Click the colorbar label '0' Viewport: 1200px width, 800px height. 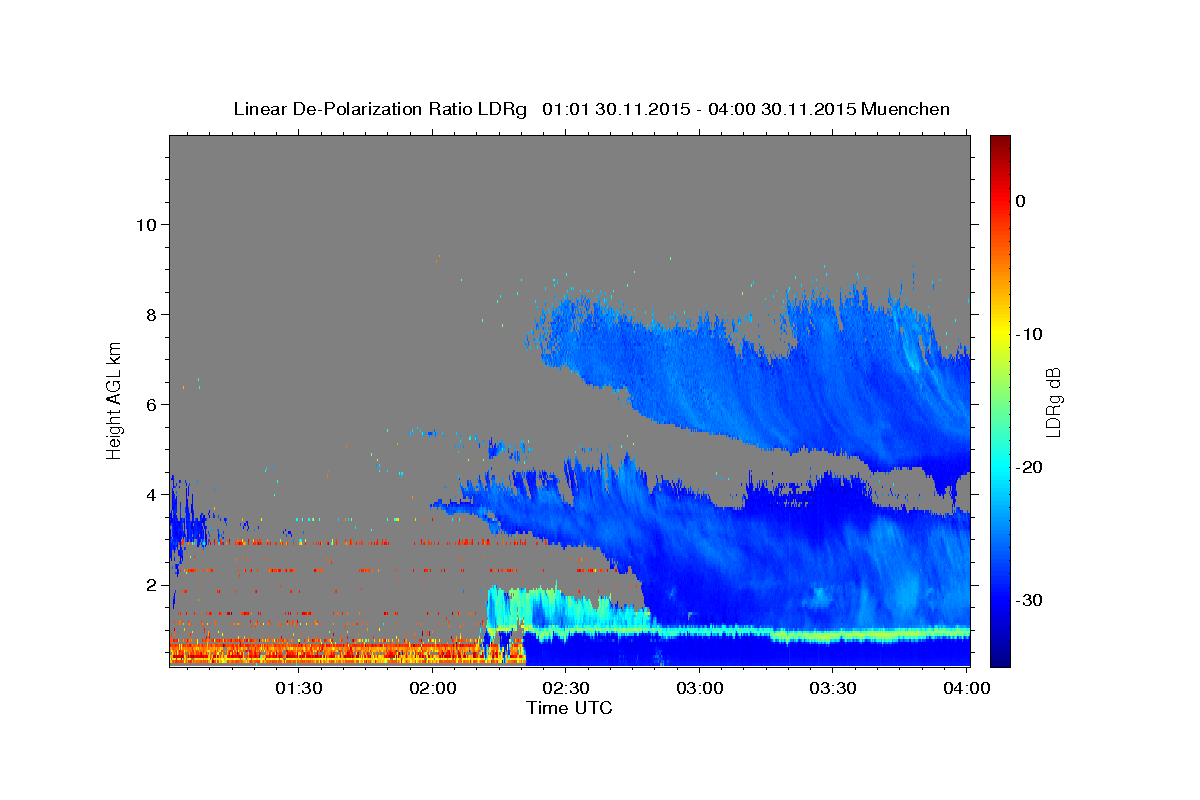[x=1020, y=201]
